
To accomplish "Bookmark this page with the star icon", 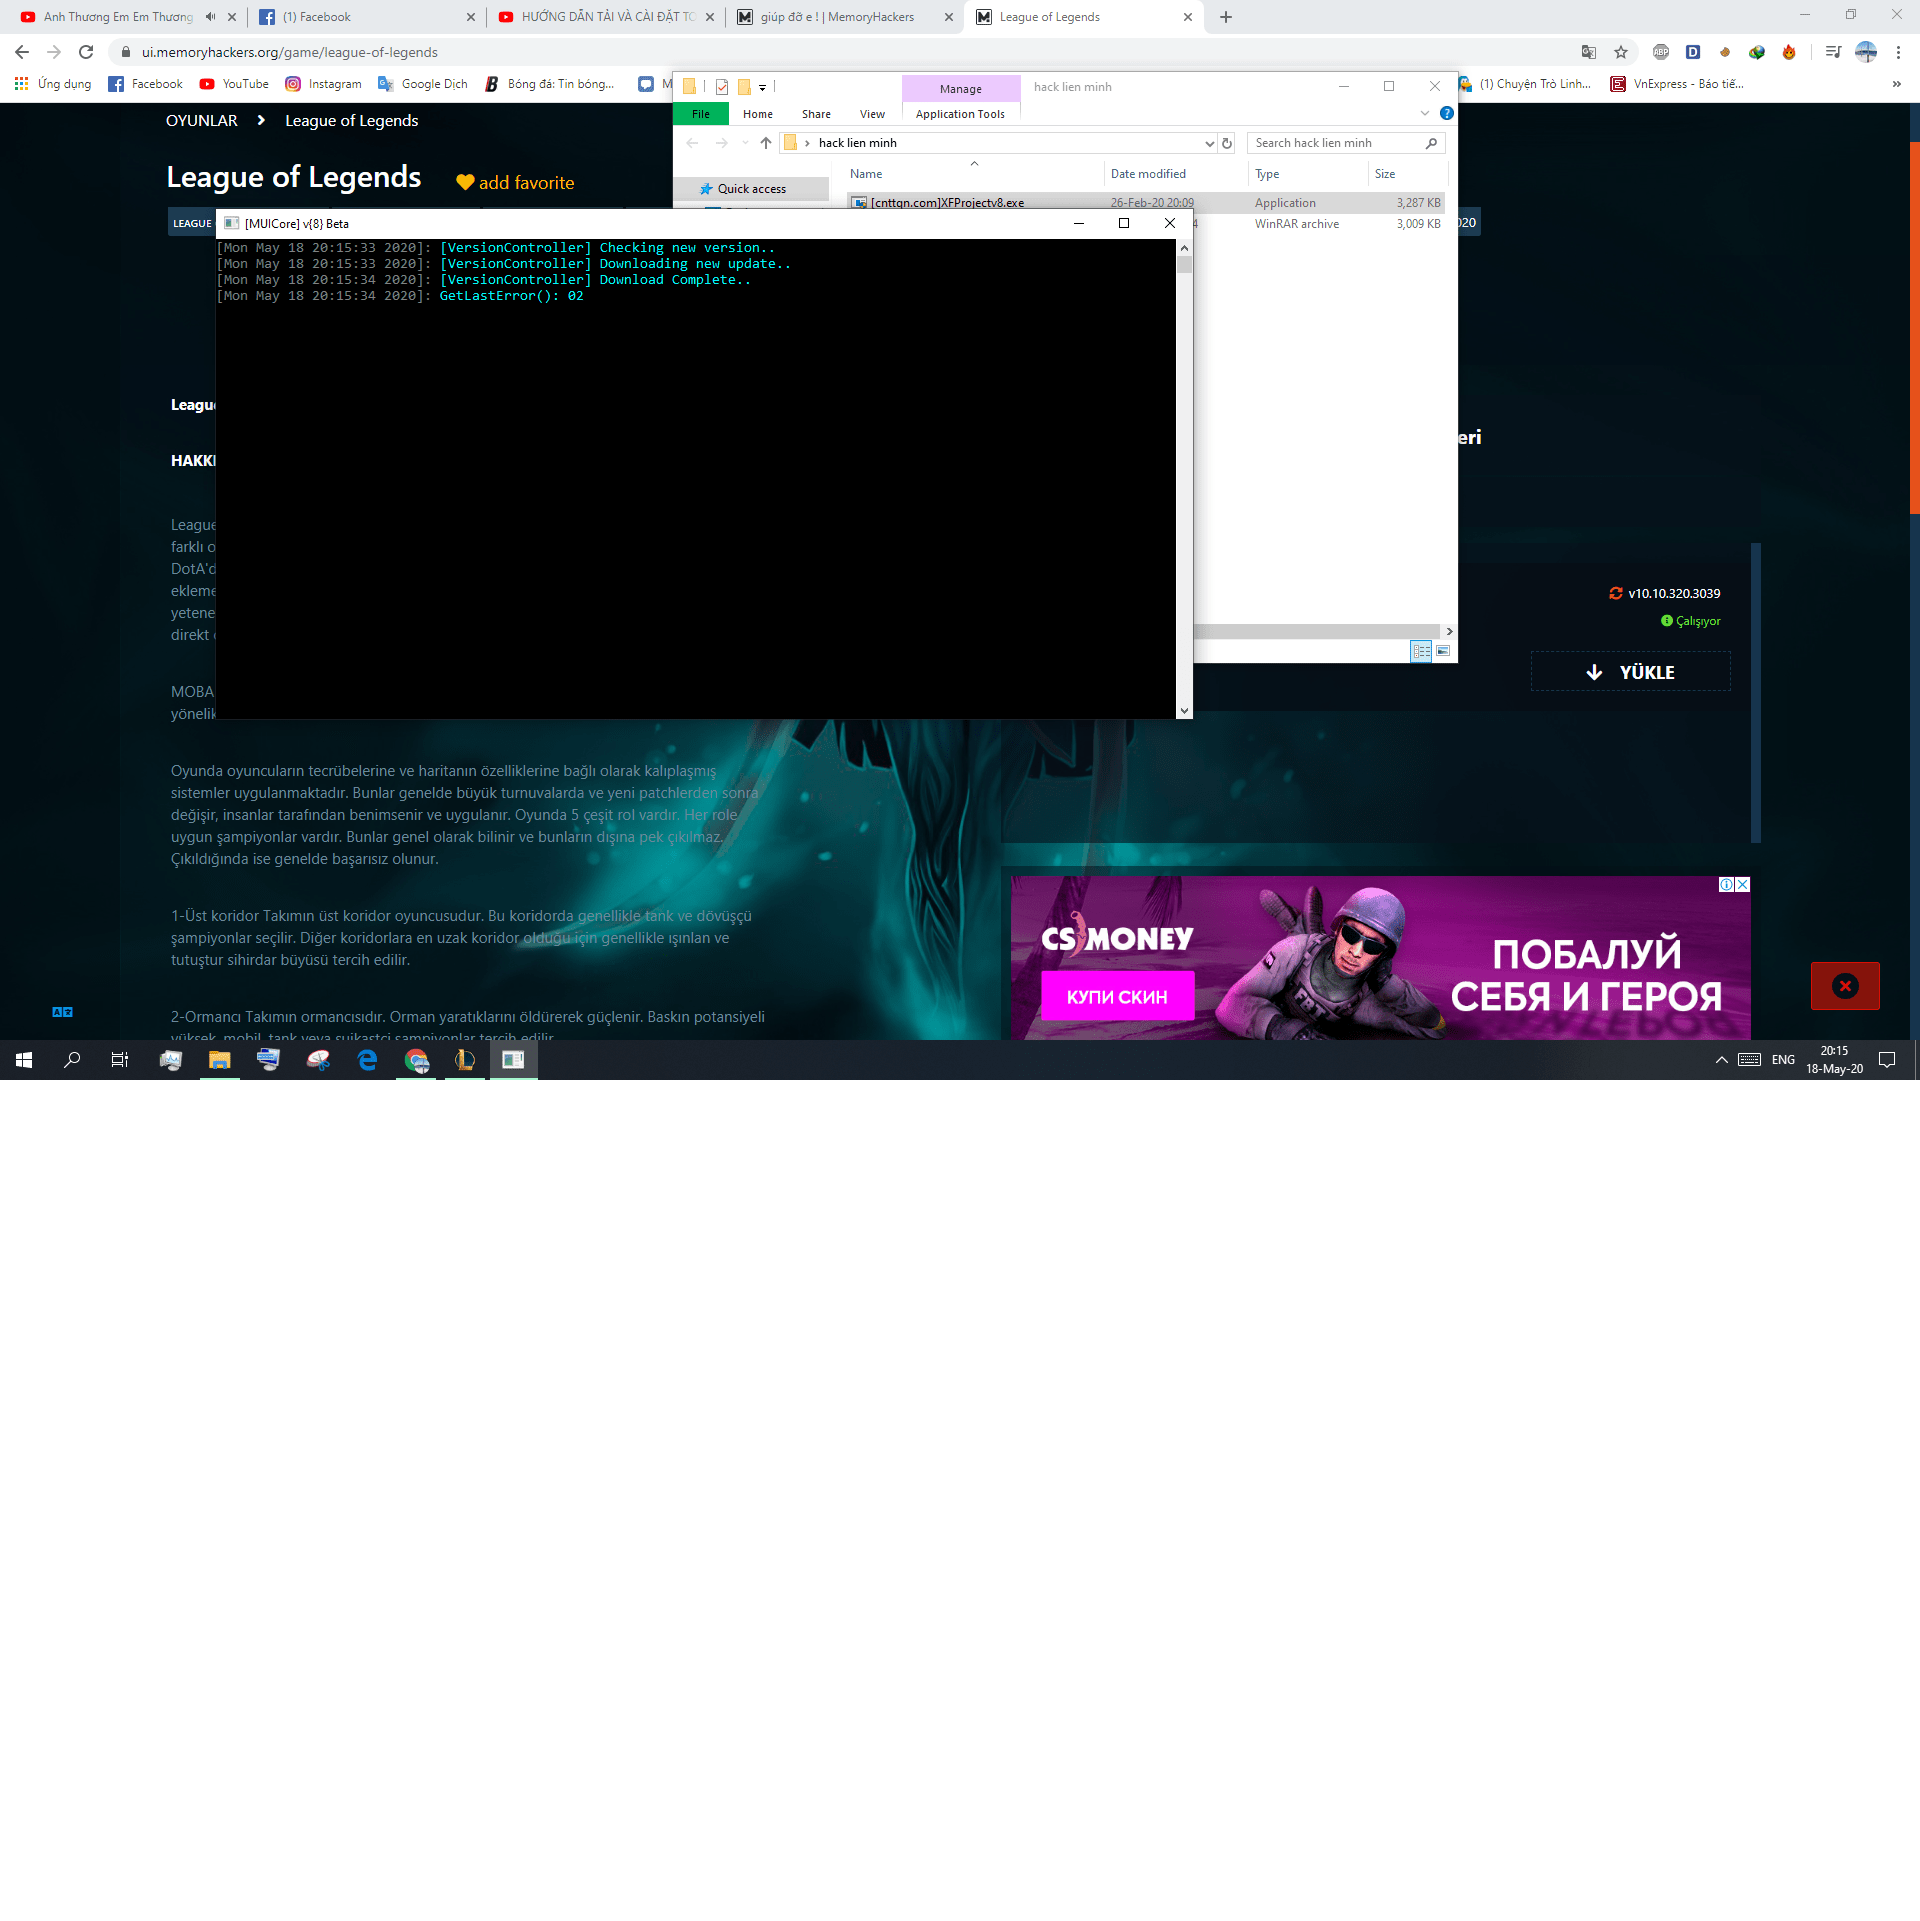I will pyautogui.click(x=1621, y=52).
